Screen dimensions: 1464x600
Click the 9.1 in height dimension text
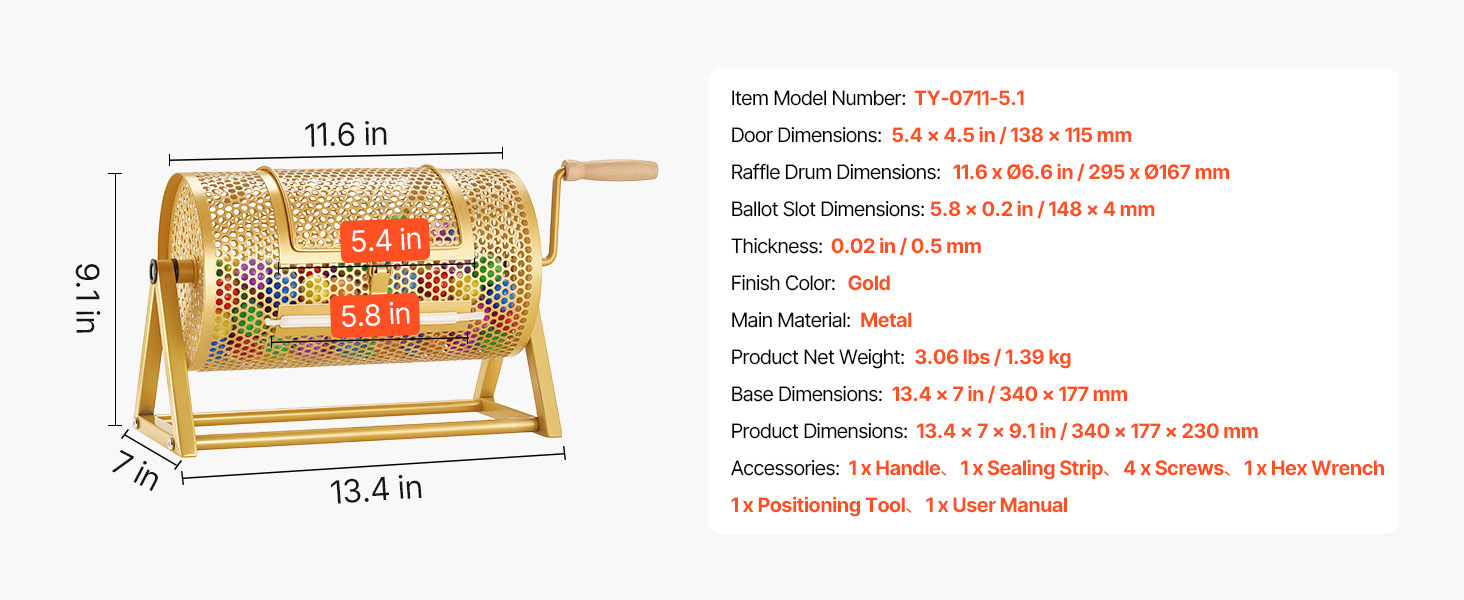click(x=86, y=298)
